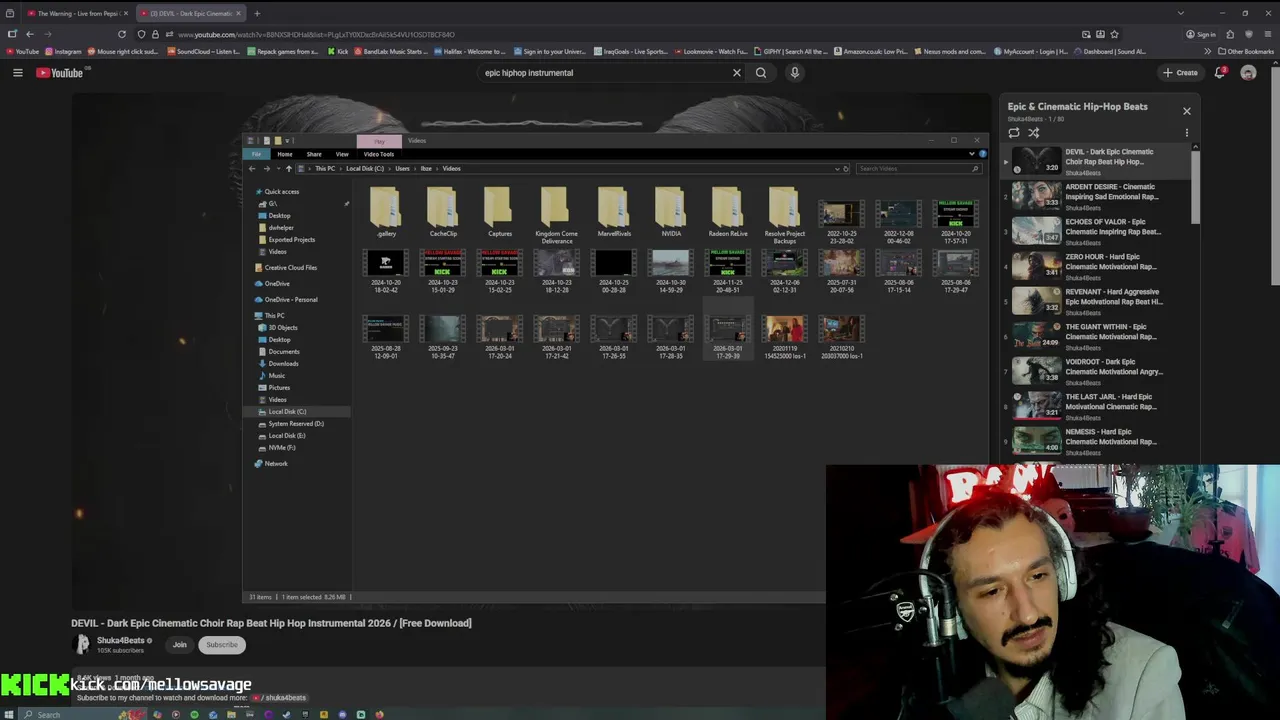
Task: Select the MarvelRivals folder
Action: click(614, 213)
